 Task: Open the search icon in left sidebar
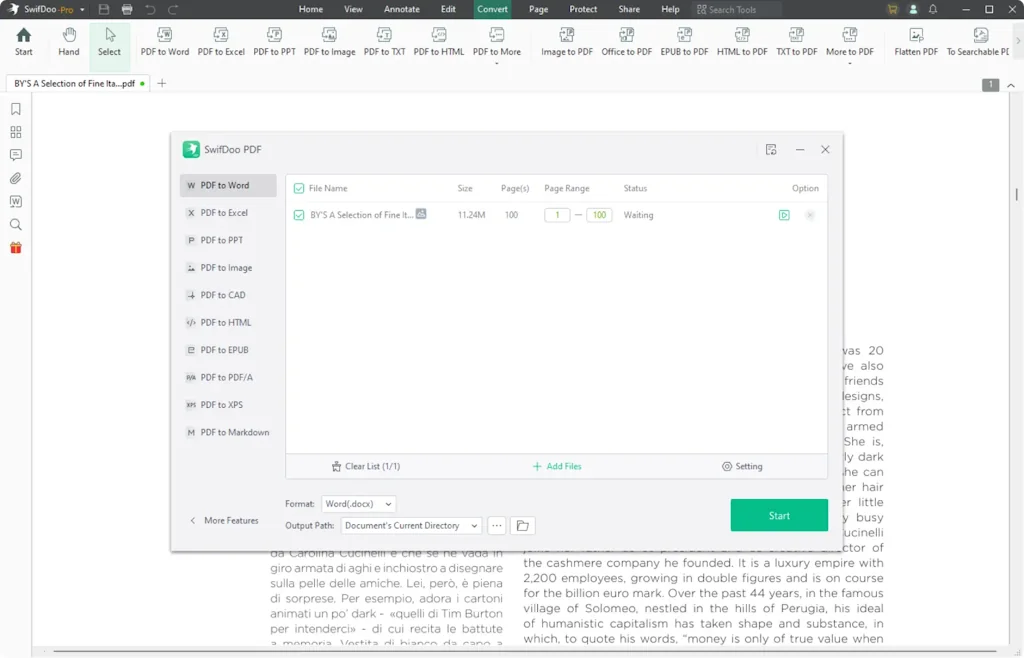pos(15,224)
